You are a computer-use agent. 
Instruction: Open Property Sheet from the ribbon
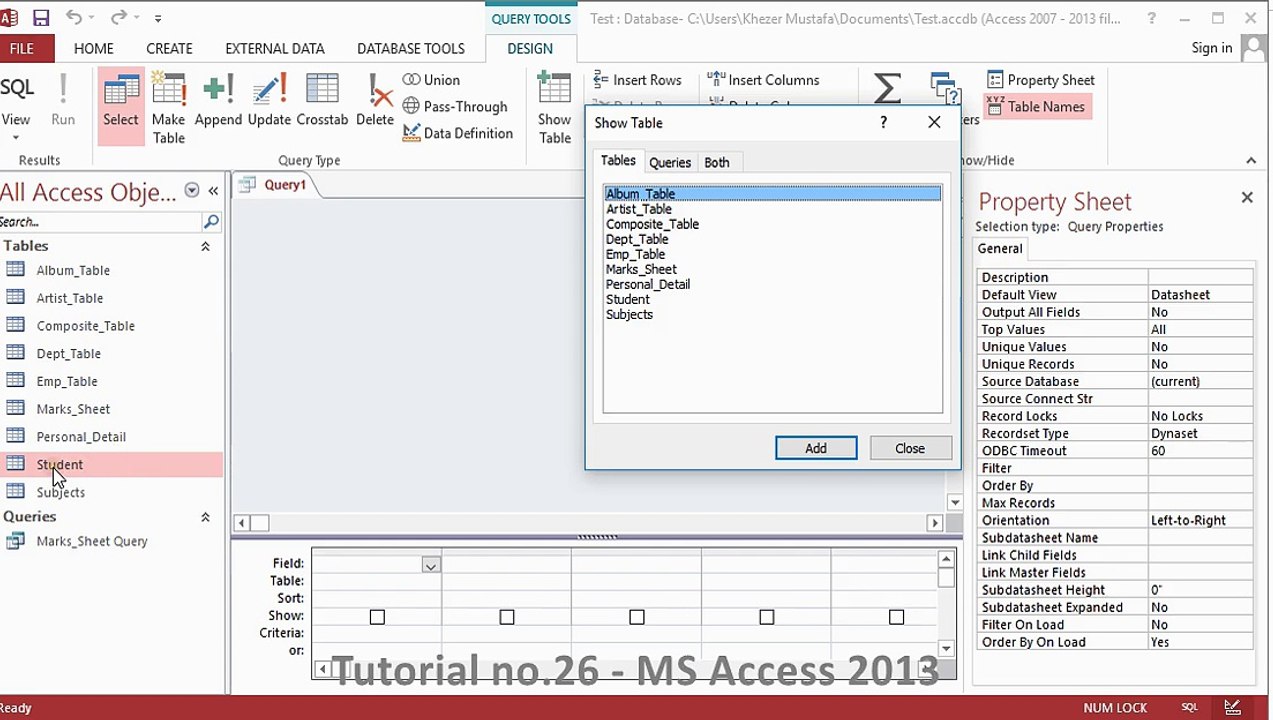tap(1041, 80)
